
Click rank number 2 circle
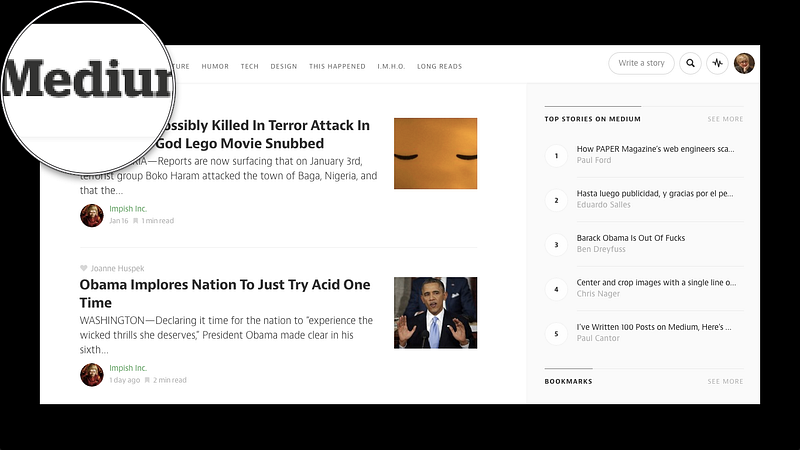point(556,200)
